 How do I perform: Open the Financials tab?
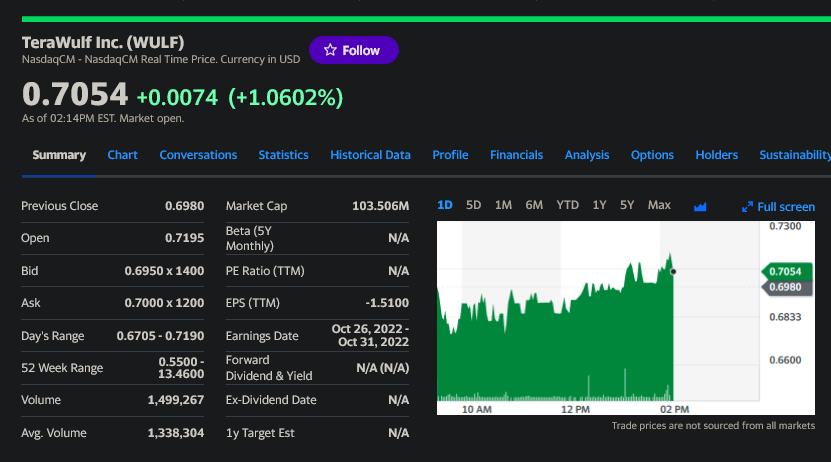516,155
